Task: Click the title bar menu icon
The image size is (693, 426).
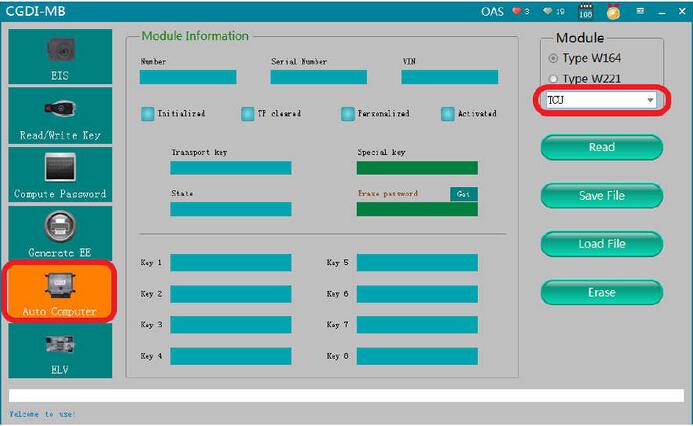Action: (x=640, y=11)
